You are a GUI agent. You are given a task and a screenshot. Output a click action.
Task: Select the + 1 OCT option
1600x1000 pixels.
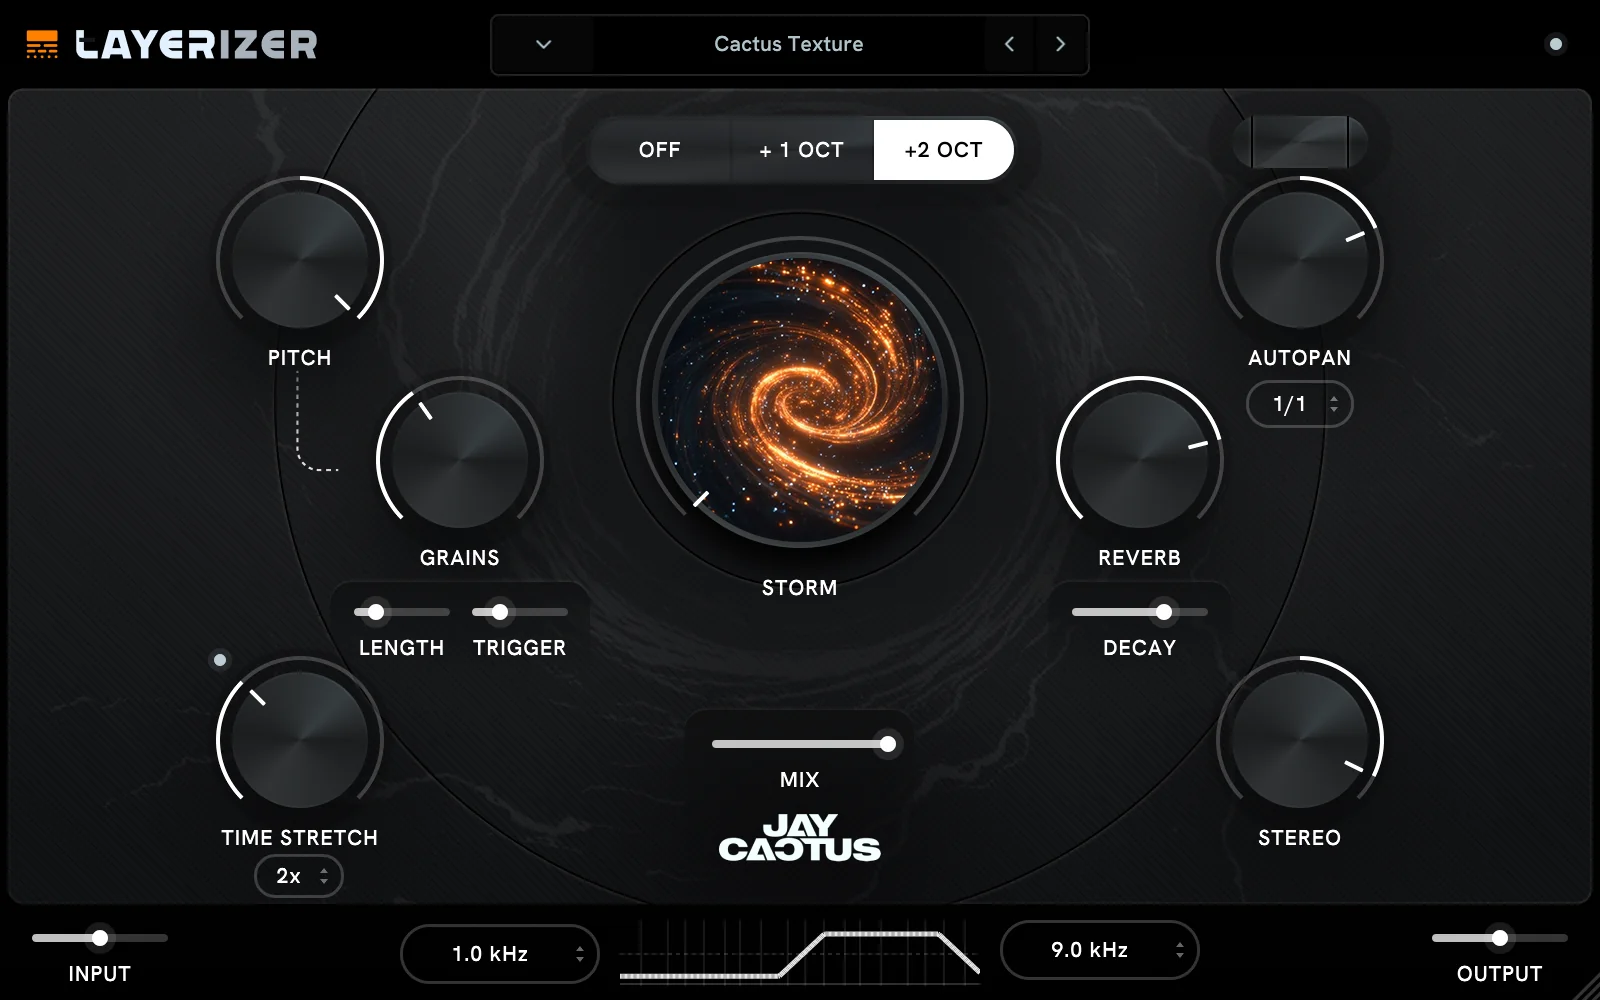(801, 150)
